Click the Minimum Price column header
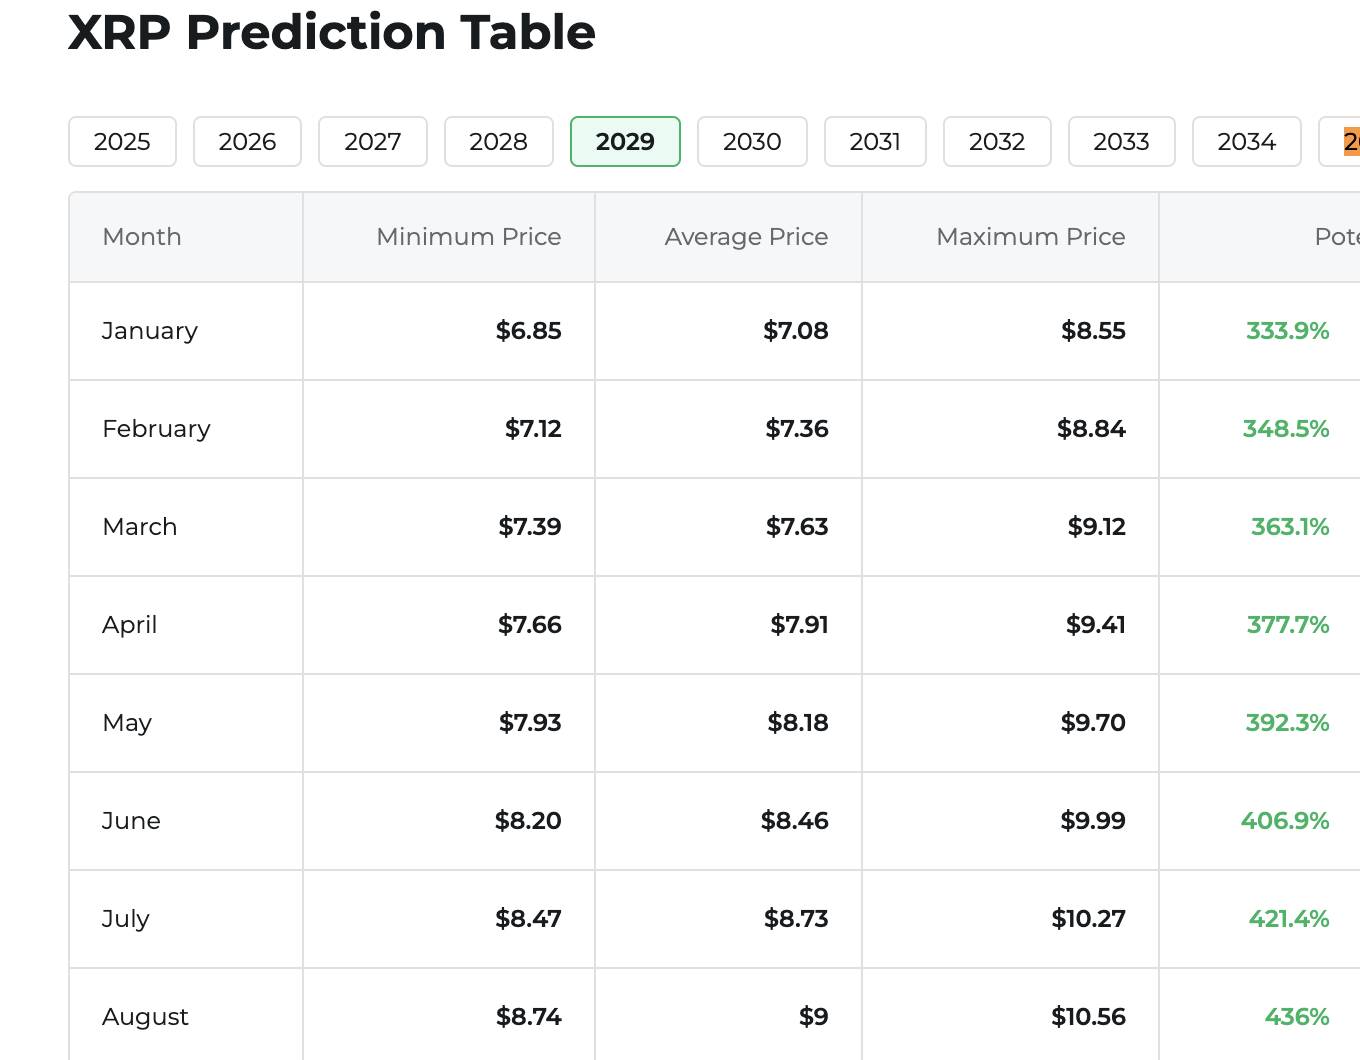 click(x=468, y=237)
